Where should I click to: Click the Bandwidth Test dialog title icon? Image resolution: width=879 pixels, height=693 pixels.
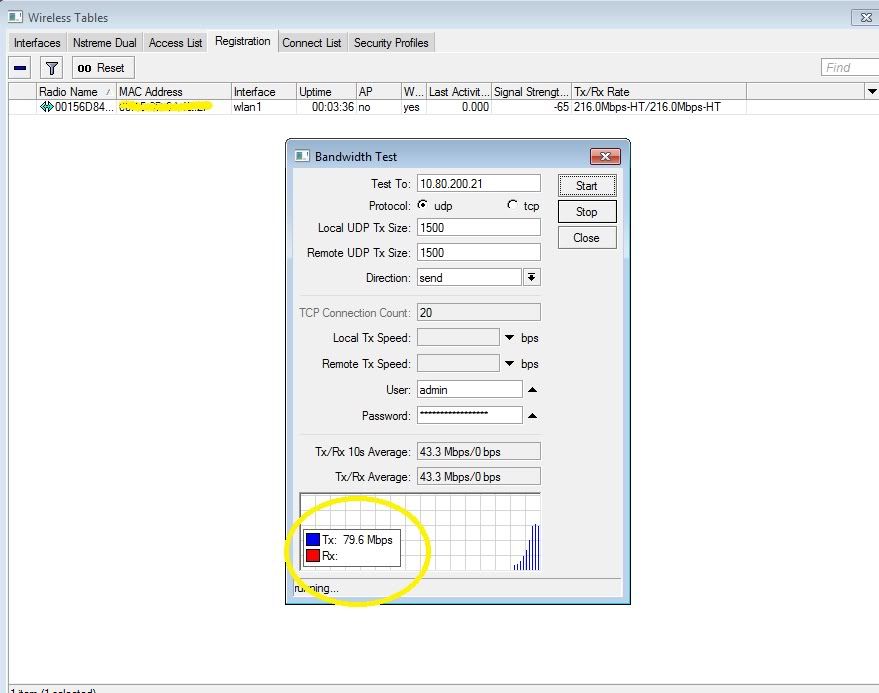click(x=302, y=156)
